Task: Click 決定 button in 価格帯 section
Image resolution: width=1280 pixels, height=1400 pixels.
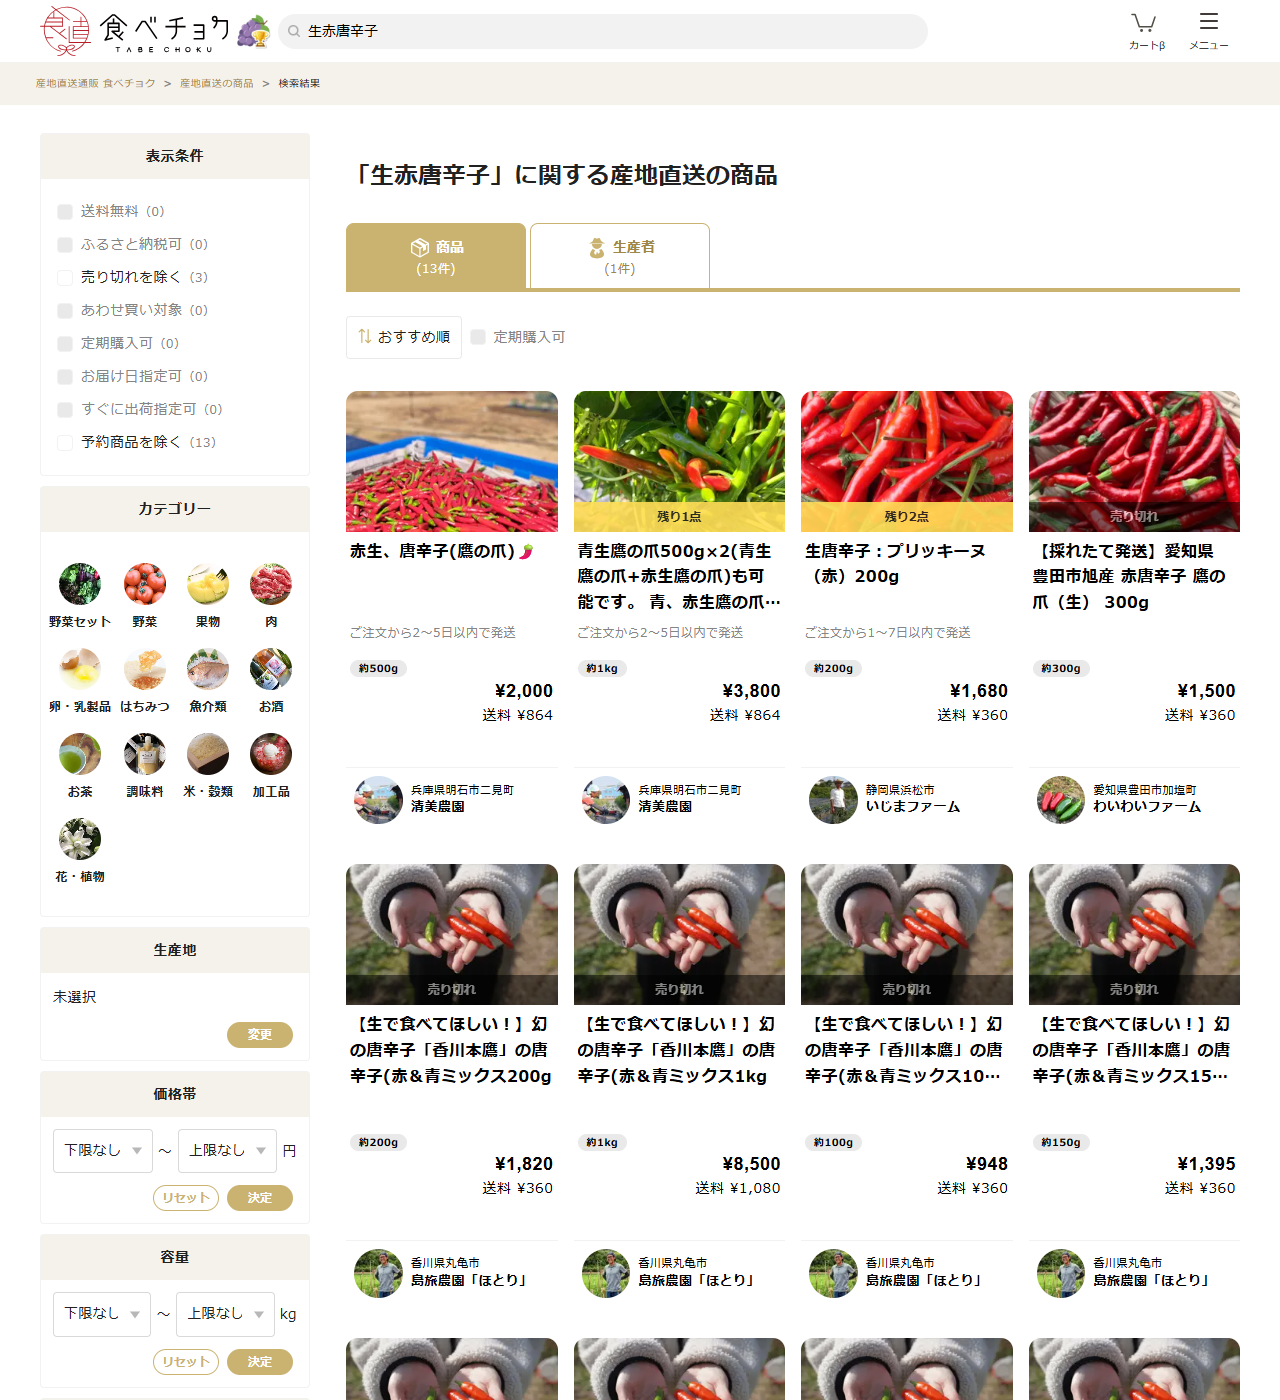Action: coord(260,1198)
